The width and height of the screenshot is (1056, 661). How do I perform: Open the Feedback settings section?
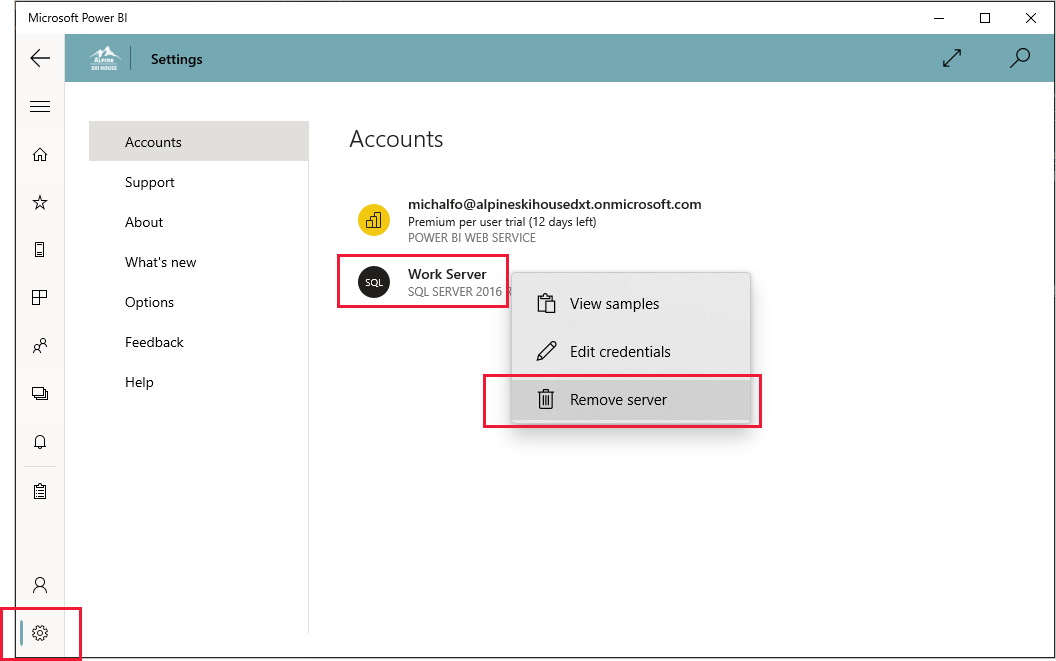click(199, 342)
